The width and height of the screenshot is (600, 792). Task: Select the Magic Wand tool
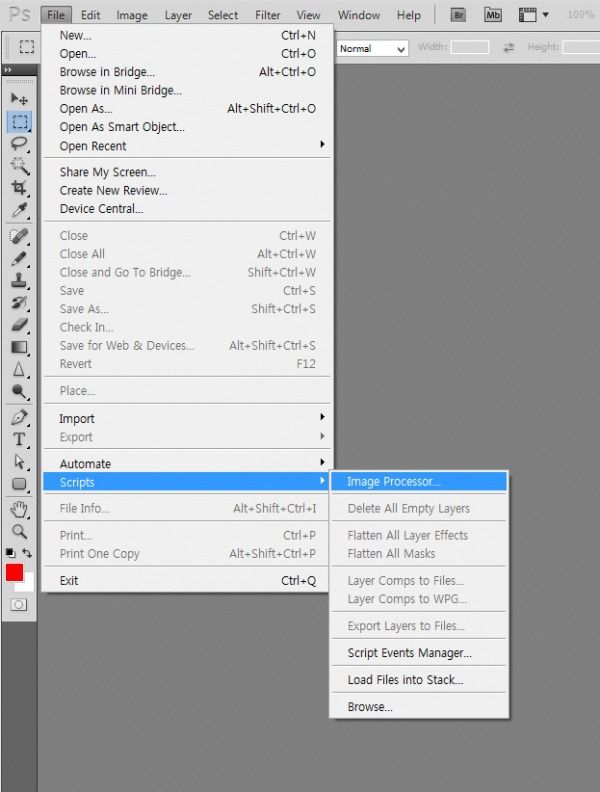point(19,166)
